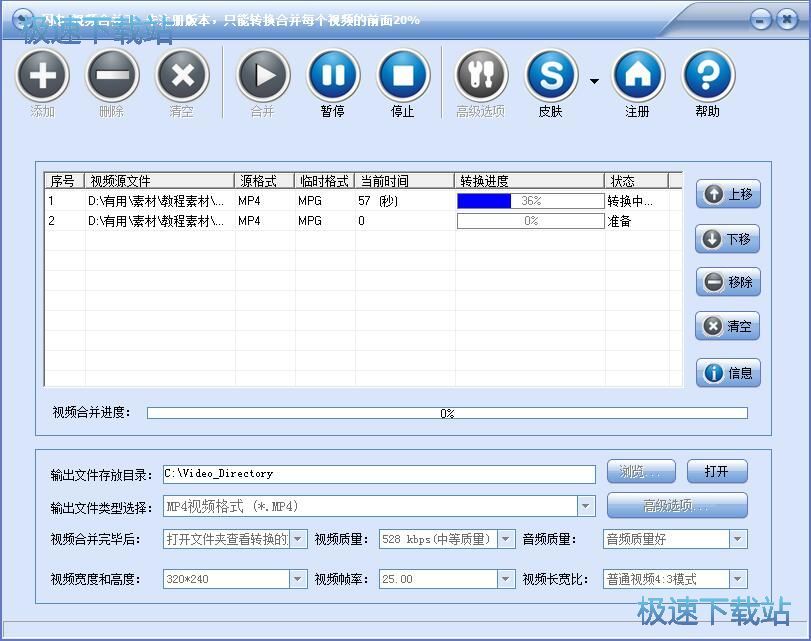Click the Open (打开) folder button
The height and width of the screenshot is (641, 811).
[x=716, y=472]
